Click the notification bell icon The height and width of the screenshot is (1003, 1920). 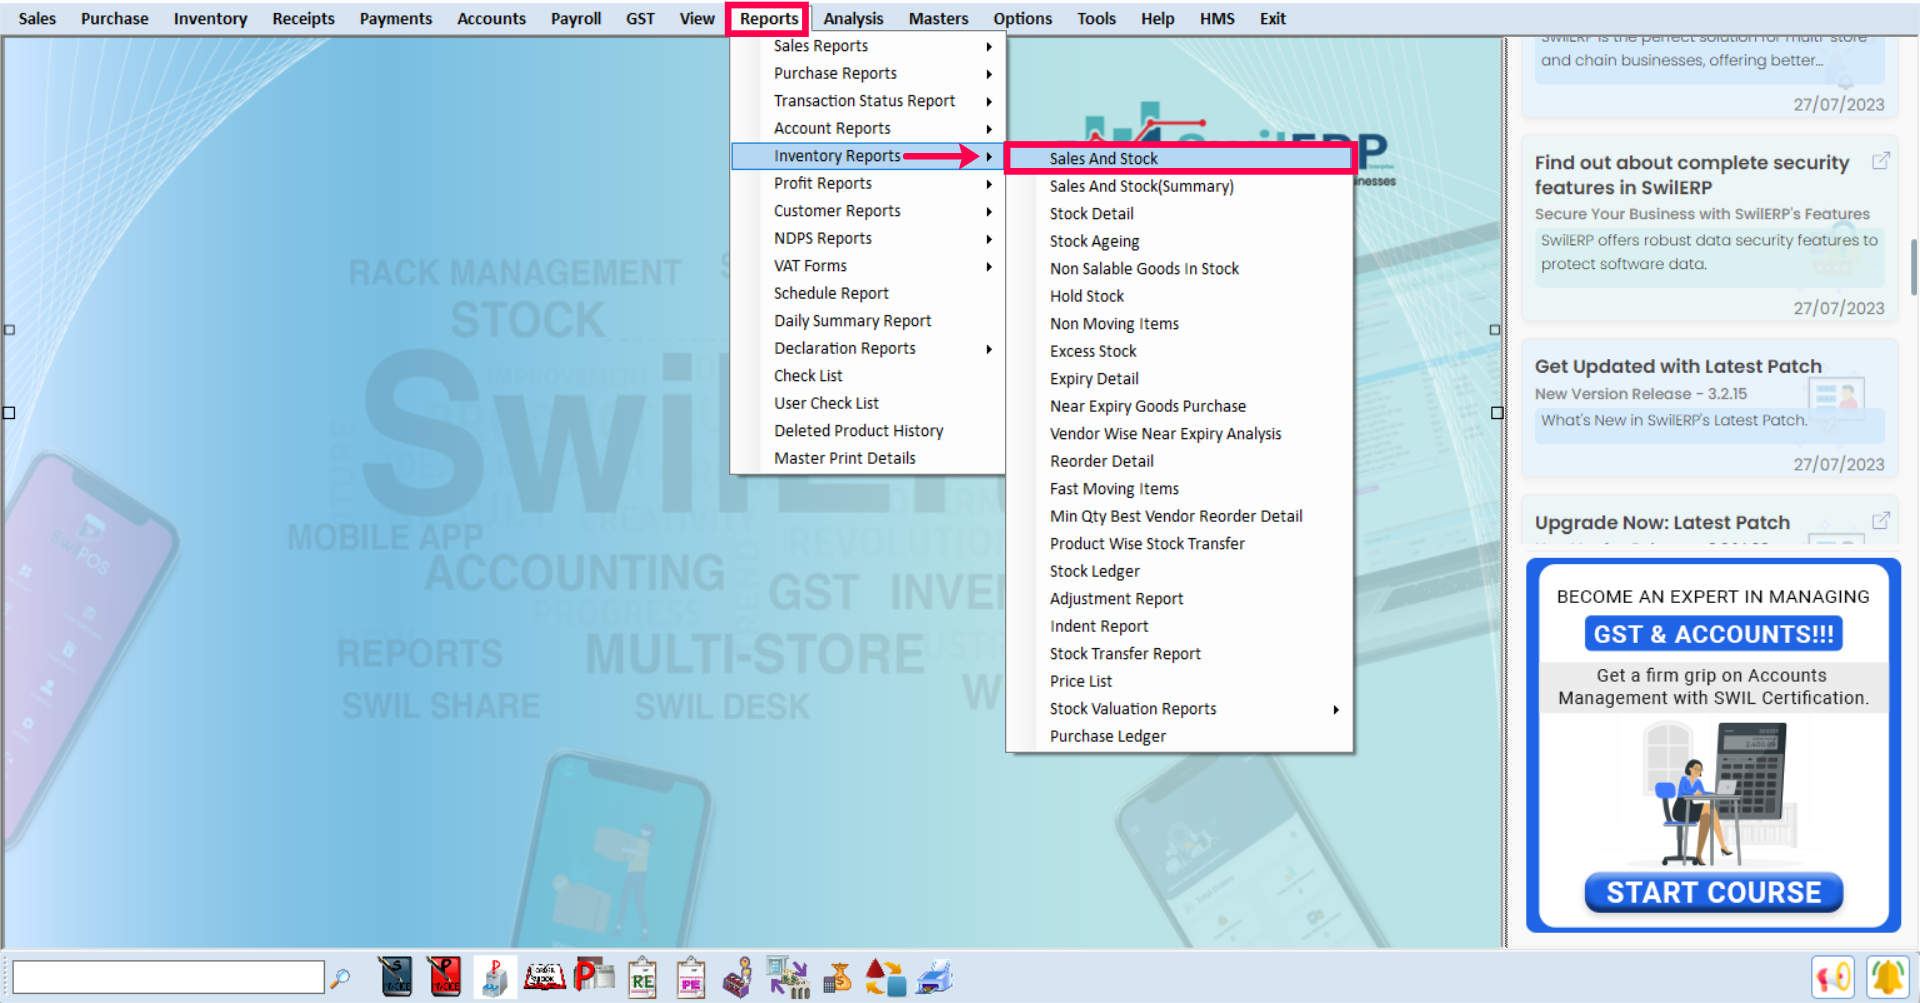tap(1888, 977)
